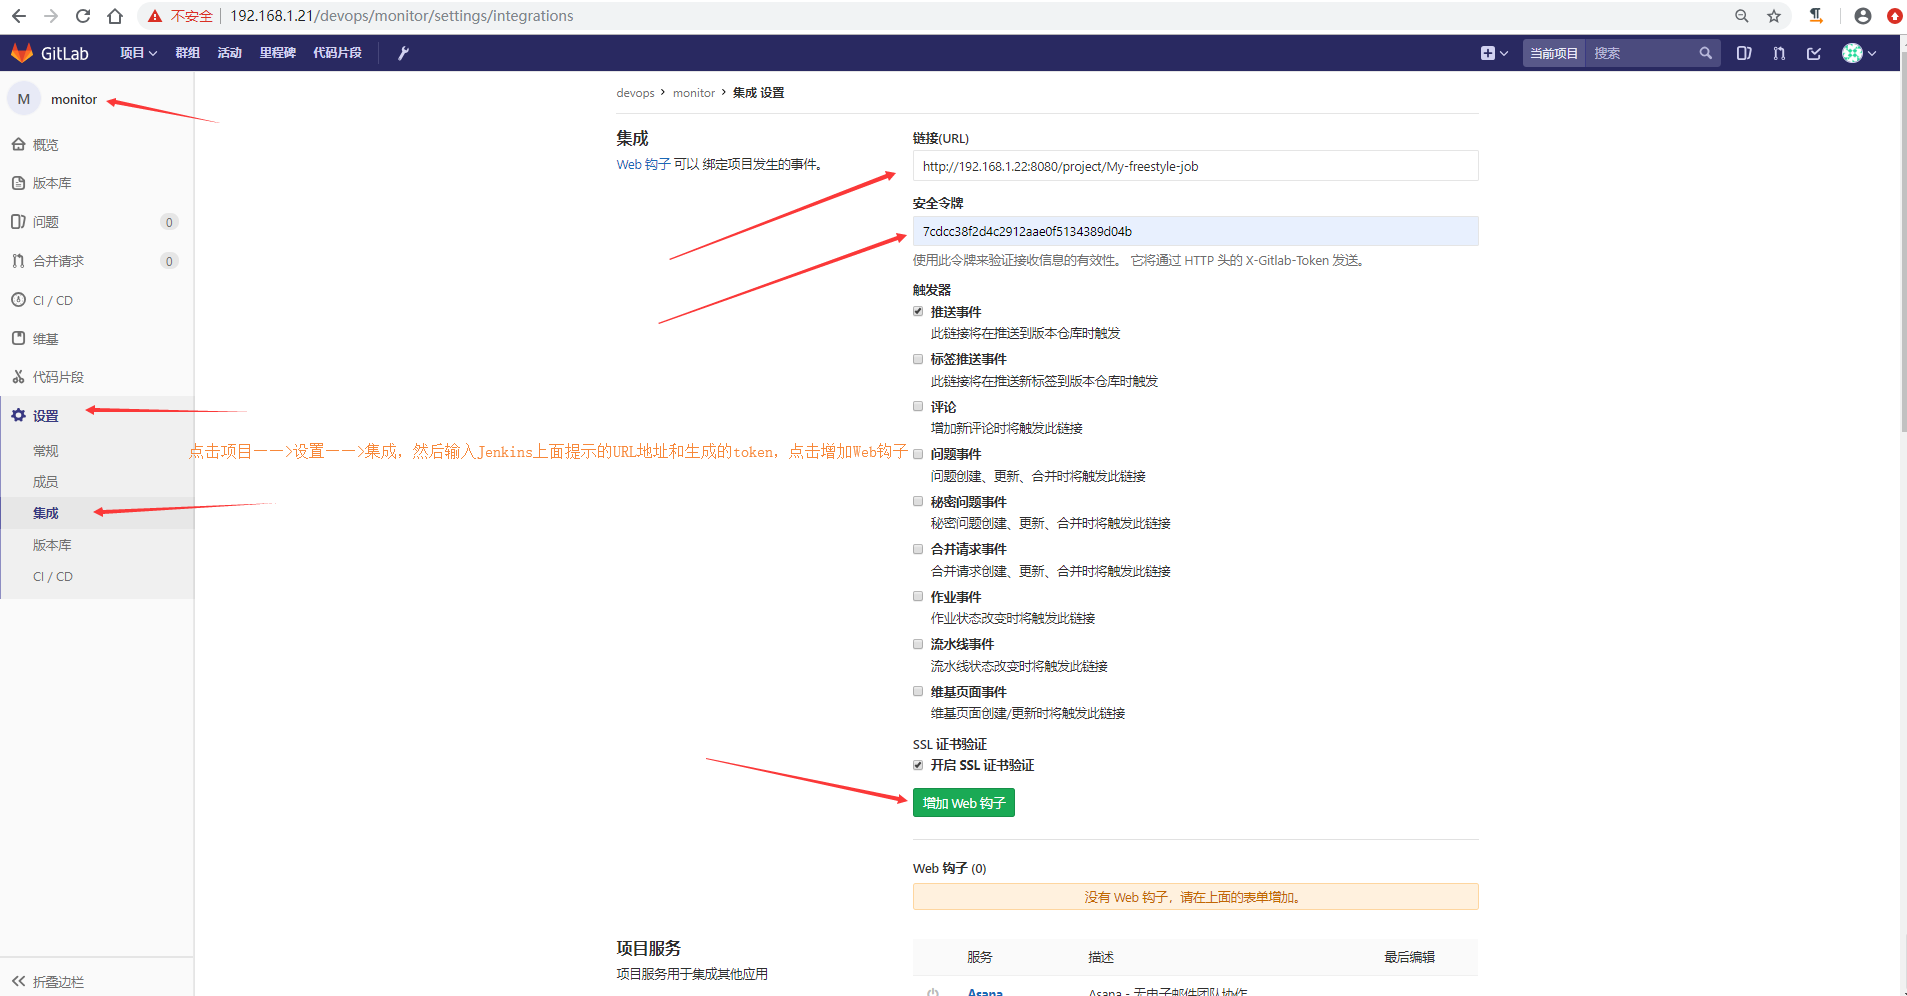Select 集成 under settings
The image size is (1907, 996).
point(46,513)
